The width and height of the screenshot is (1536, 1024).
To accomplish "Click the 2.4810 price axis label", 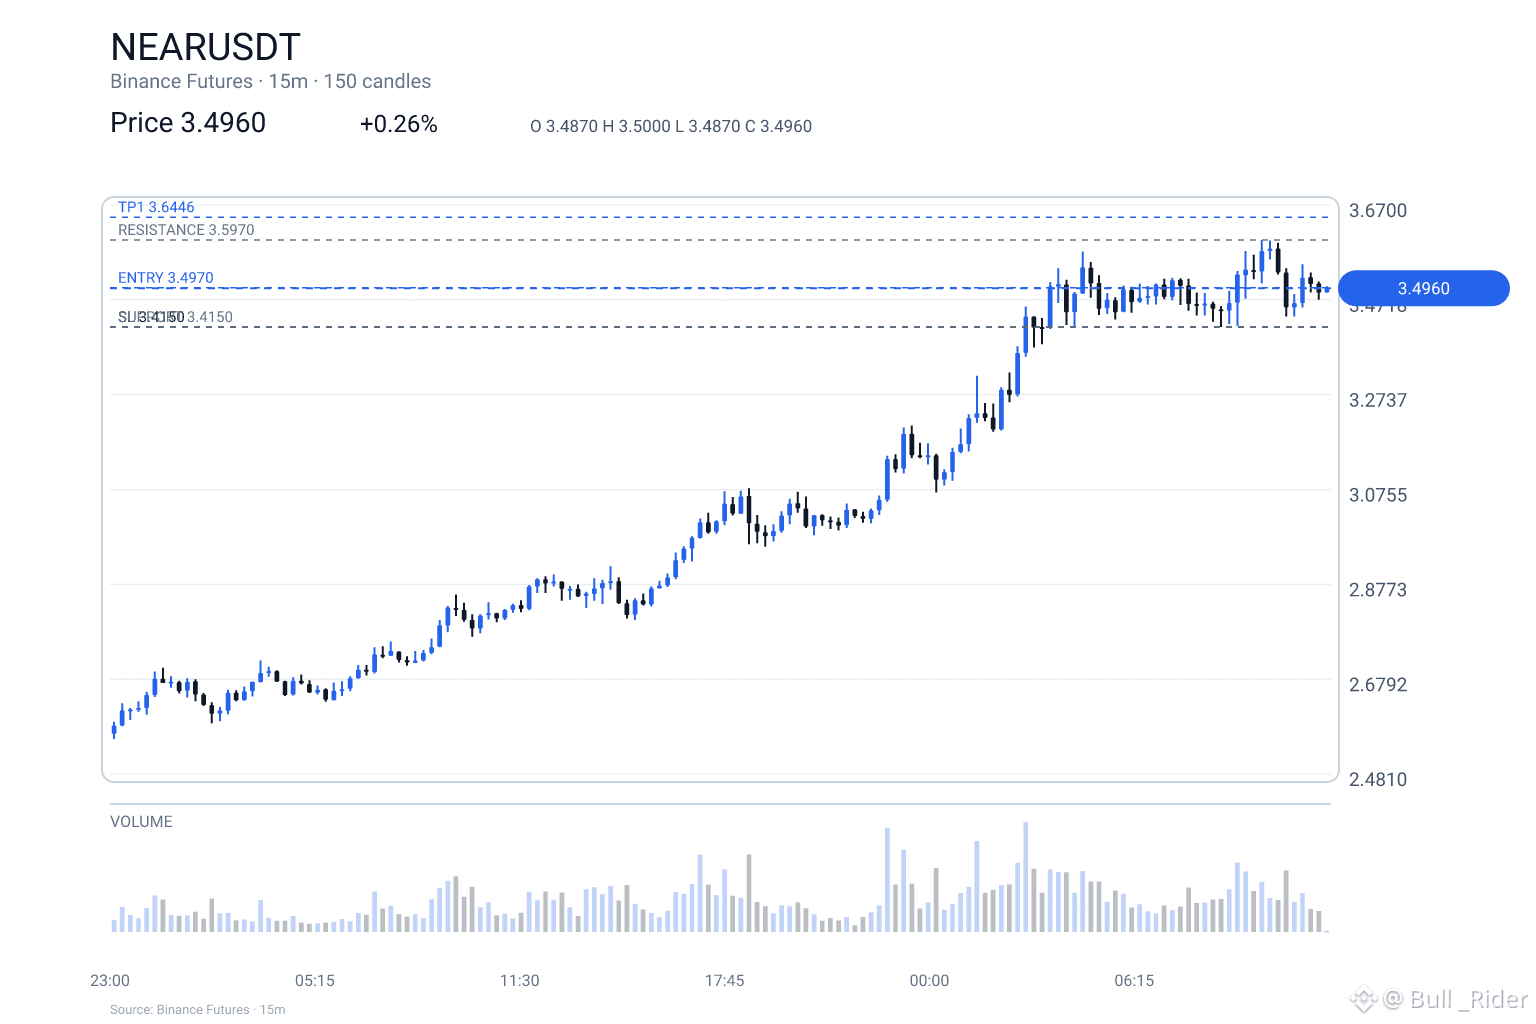I will point(1378,779).
